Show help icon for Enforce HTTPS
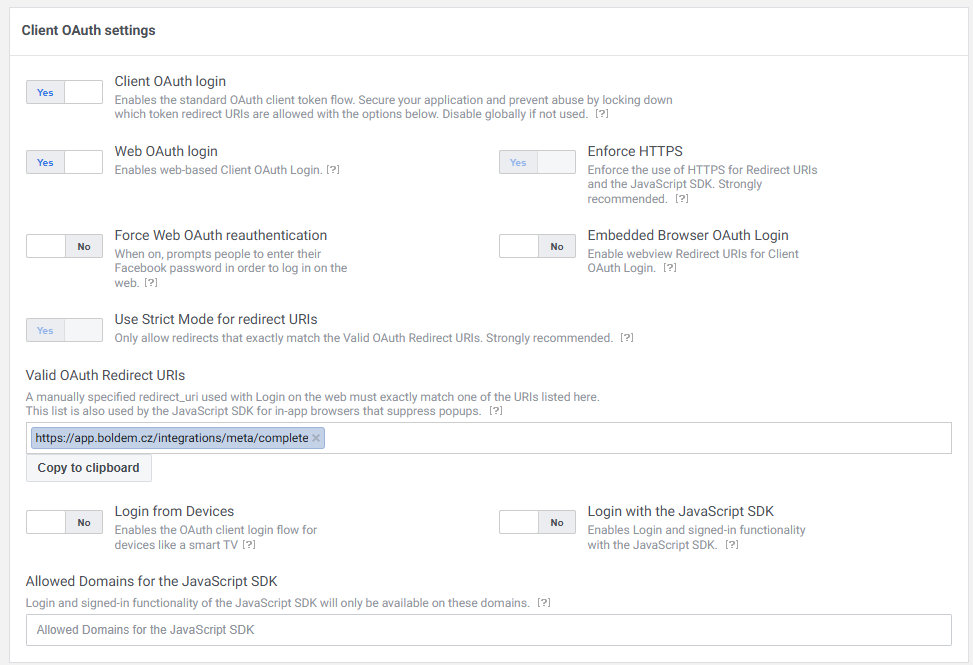The width and height of the screenshot is (973, 665). (x=682, y=199)
